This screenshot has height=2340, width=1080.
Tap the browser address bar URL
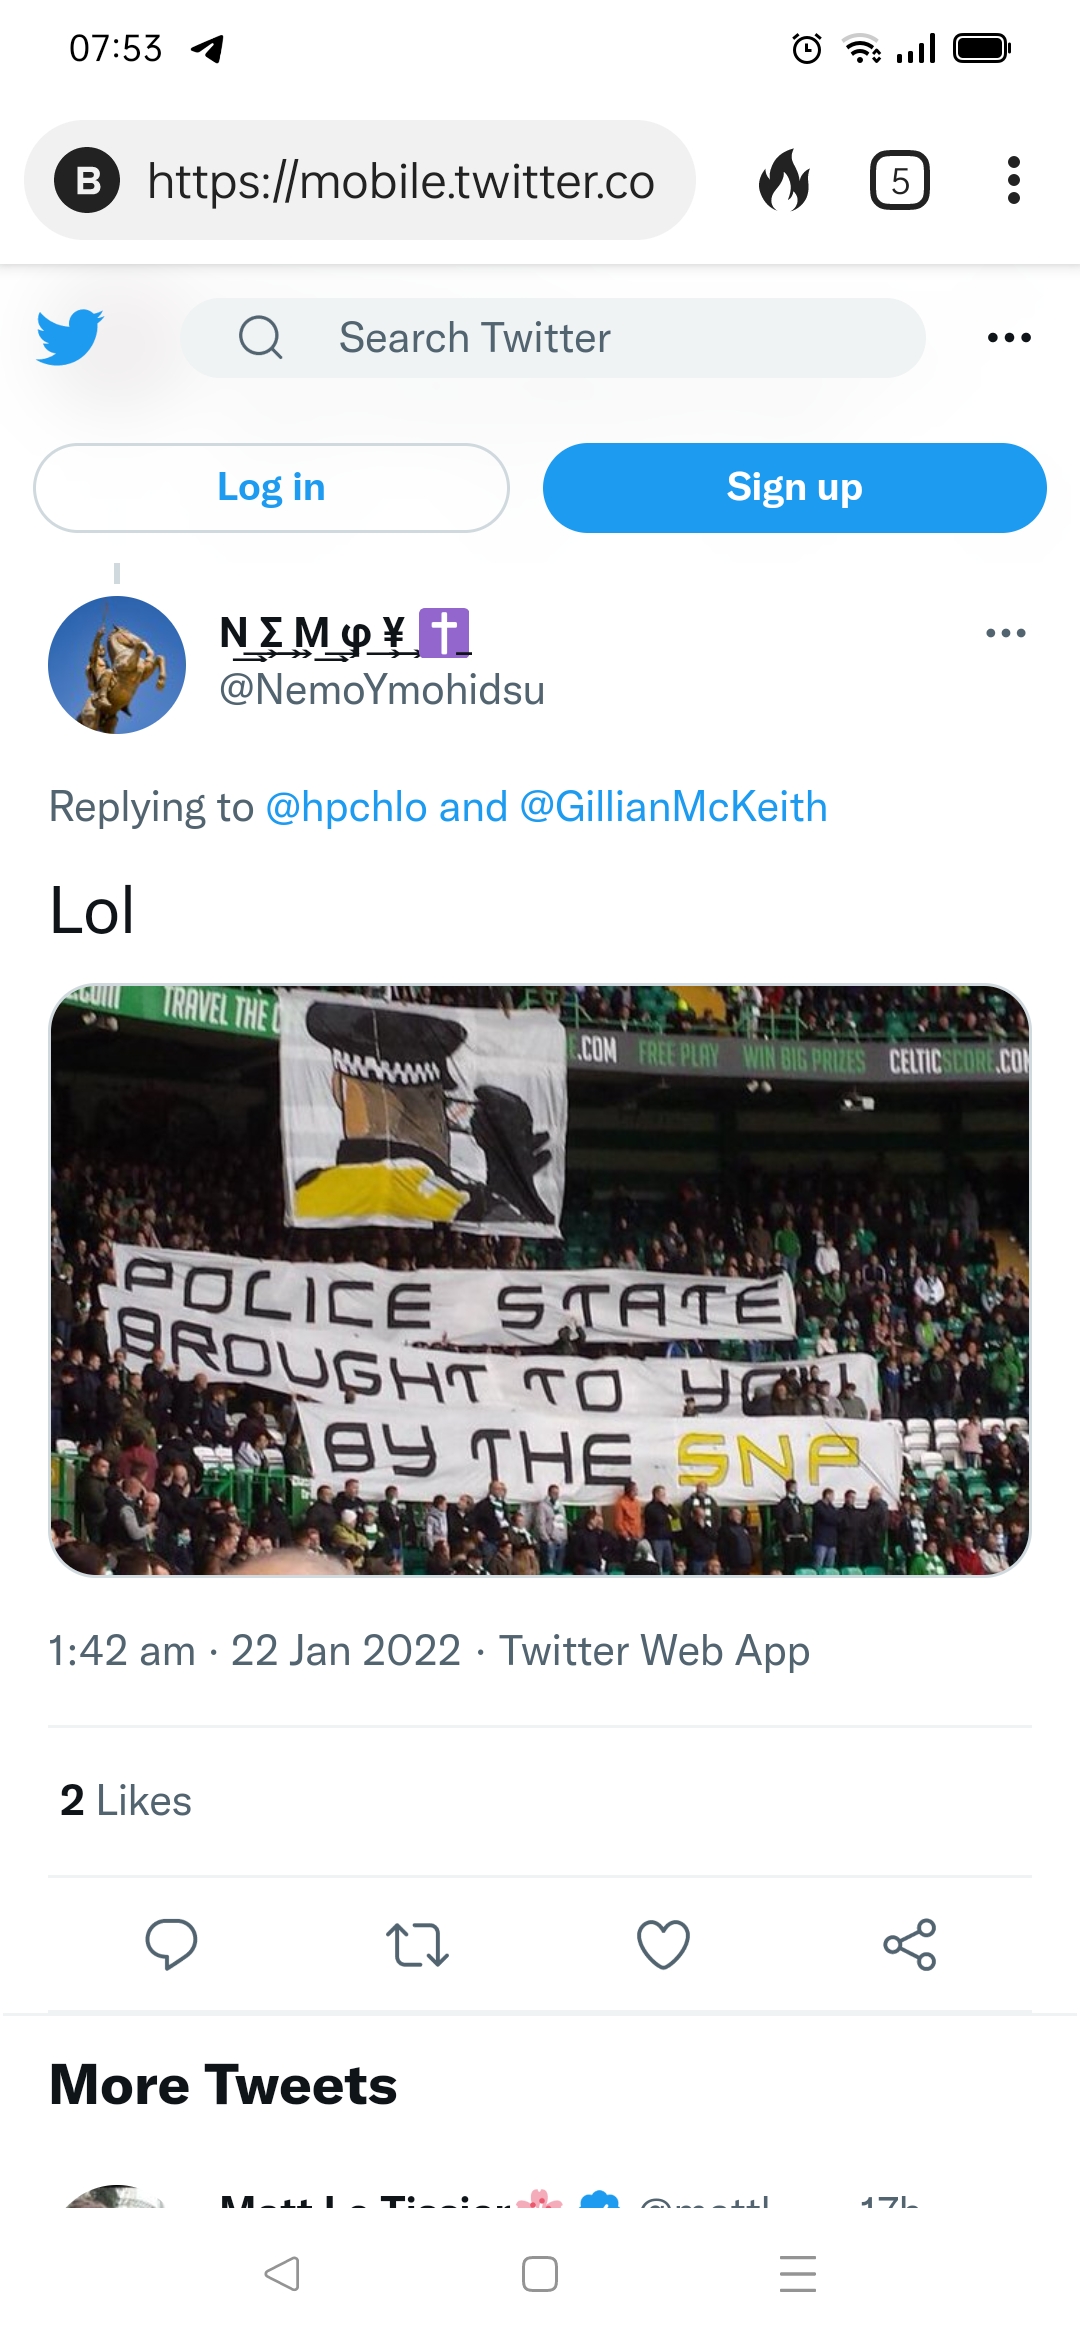pyautogui.click(x=400, y=181)
